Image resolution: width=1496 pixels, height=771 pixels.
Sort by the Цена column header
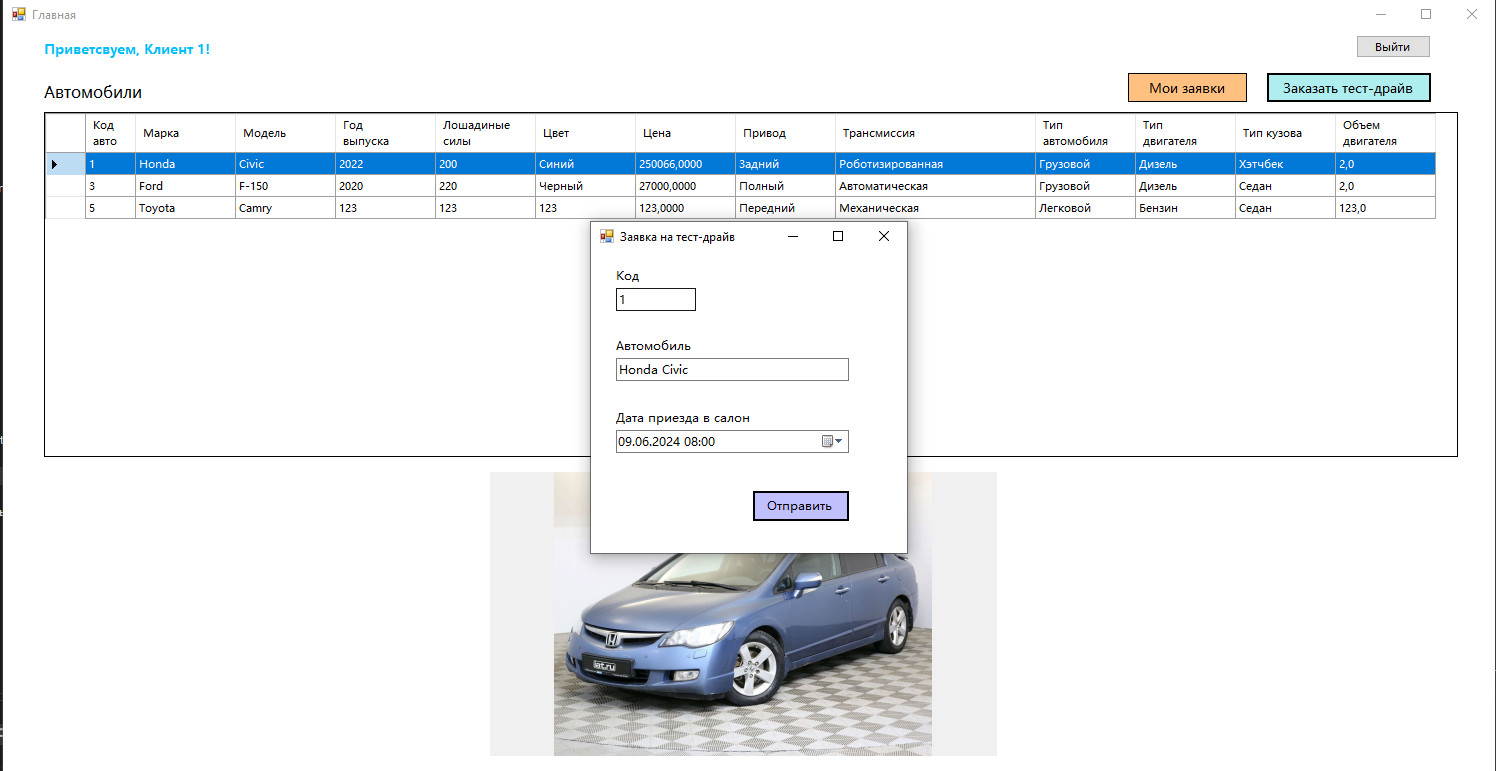[x=685, y=133]
